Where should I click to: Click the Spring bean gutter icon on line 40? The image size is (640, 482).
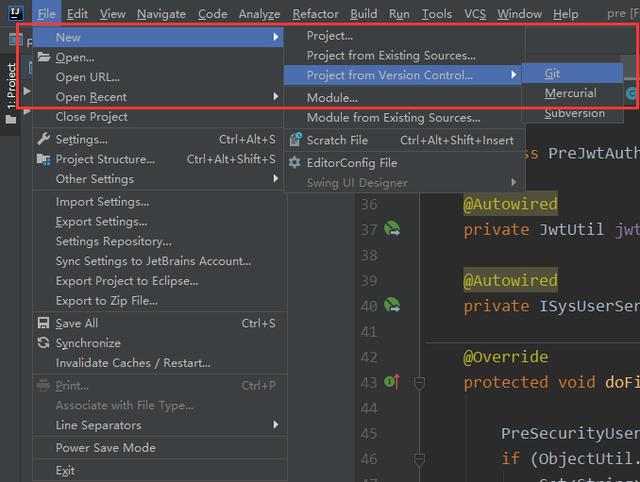392,305
